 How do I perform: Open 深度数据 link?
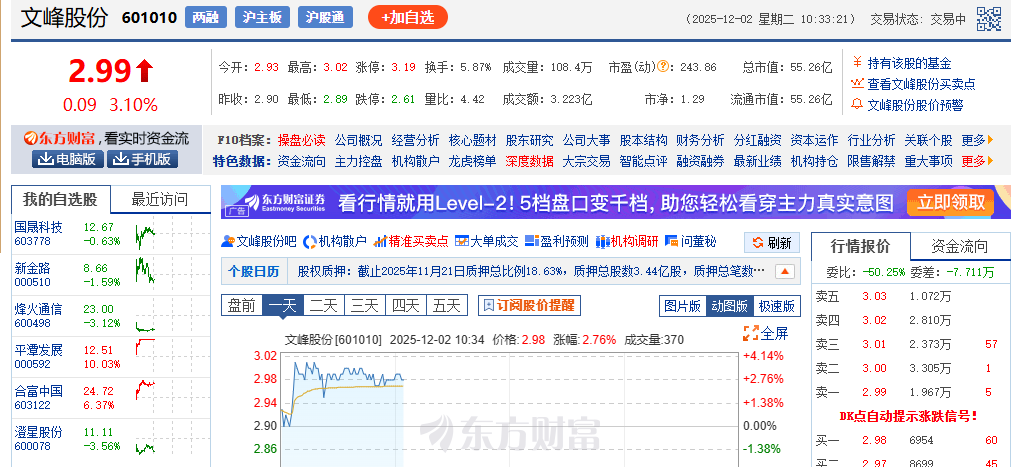(530, 161)
